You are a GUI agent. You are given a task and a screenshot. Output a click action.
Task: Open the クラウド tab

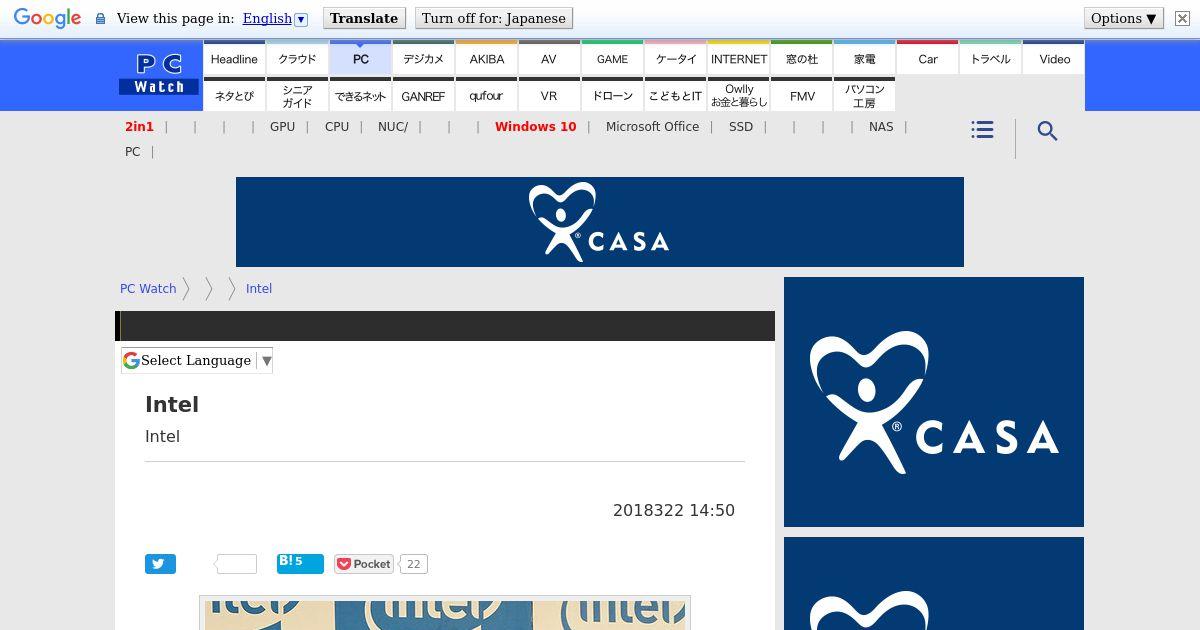297,59
